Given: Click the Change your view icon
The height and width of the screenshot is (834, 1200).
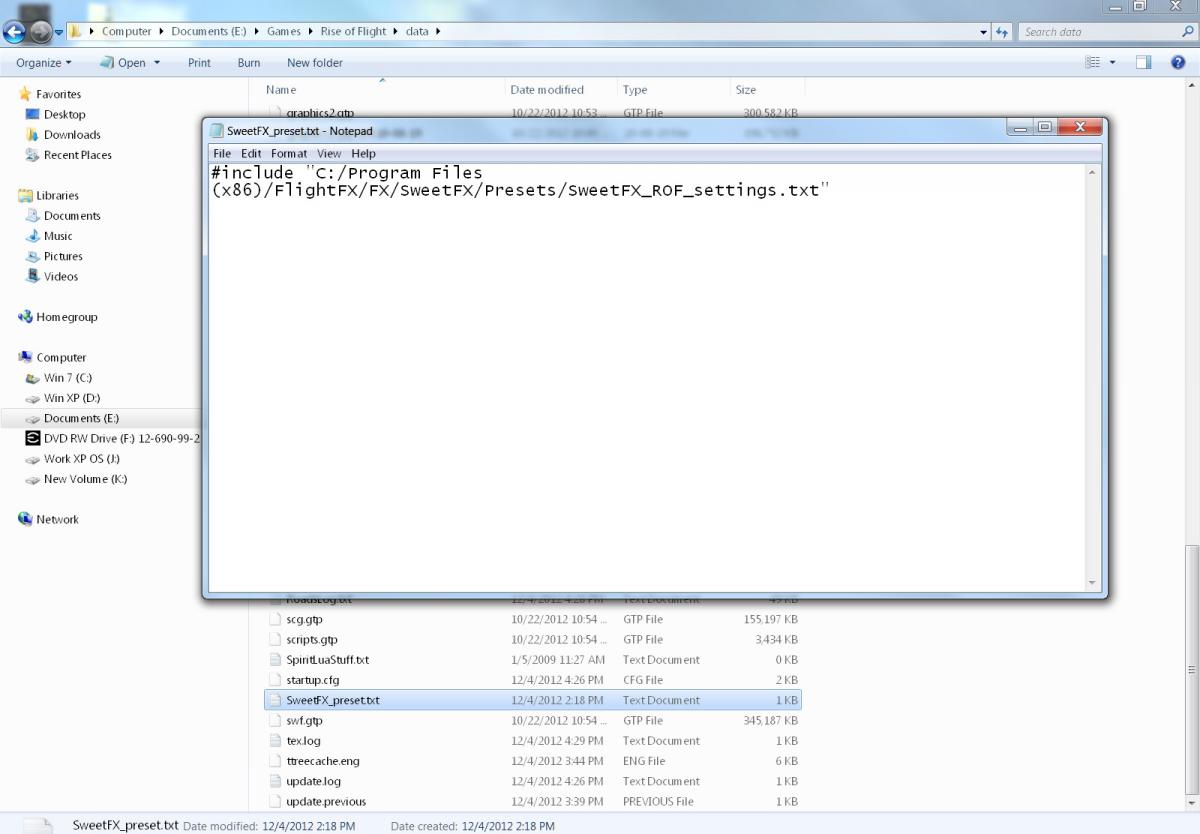Looking at the screenshot, I should click(1093, 62).
